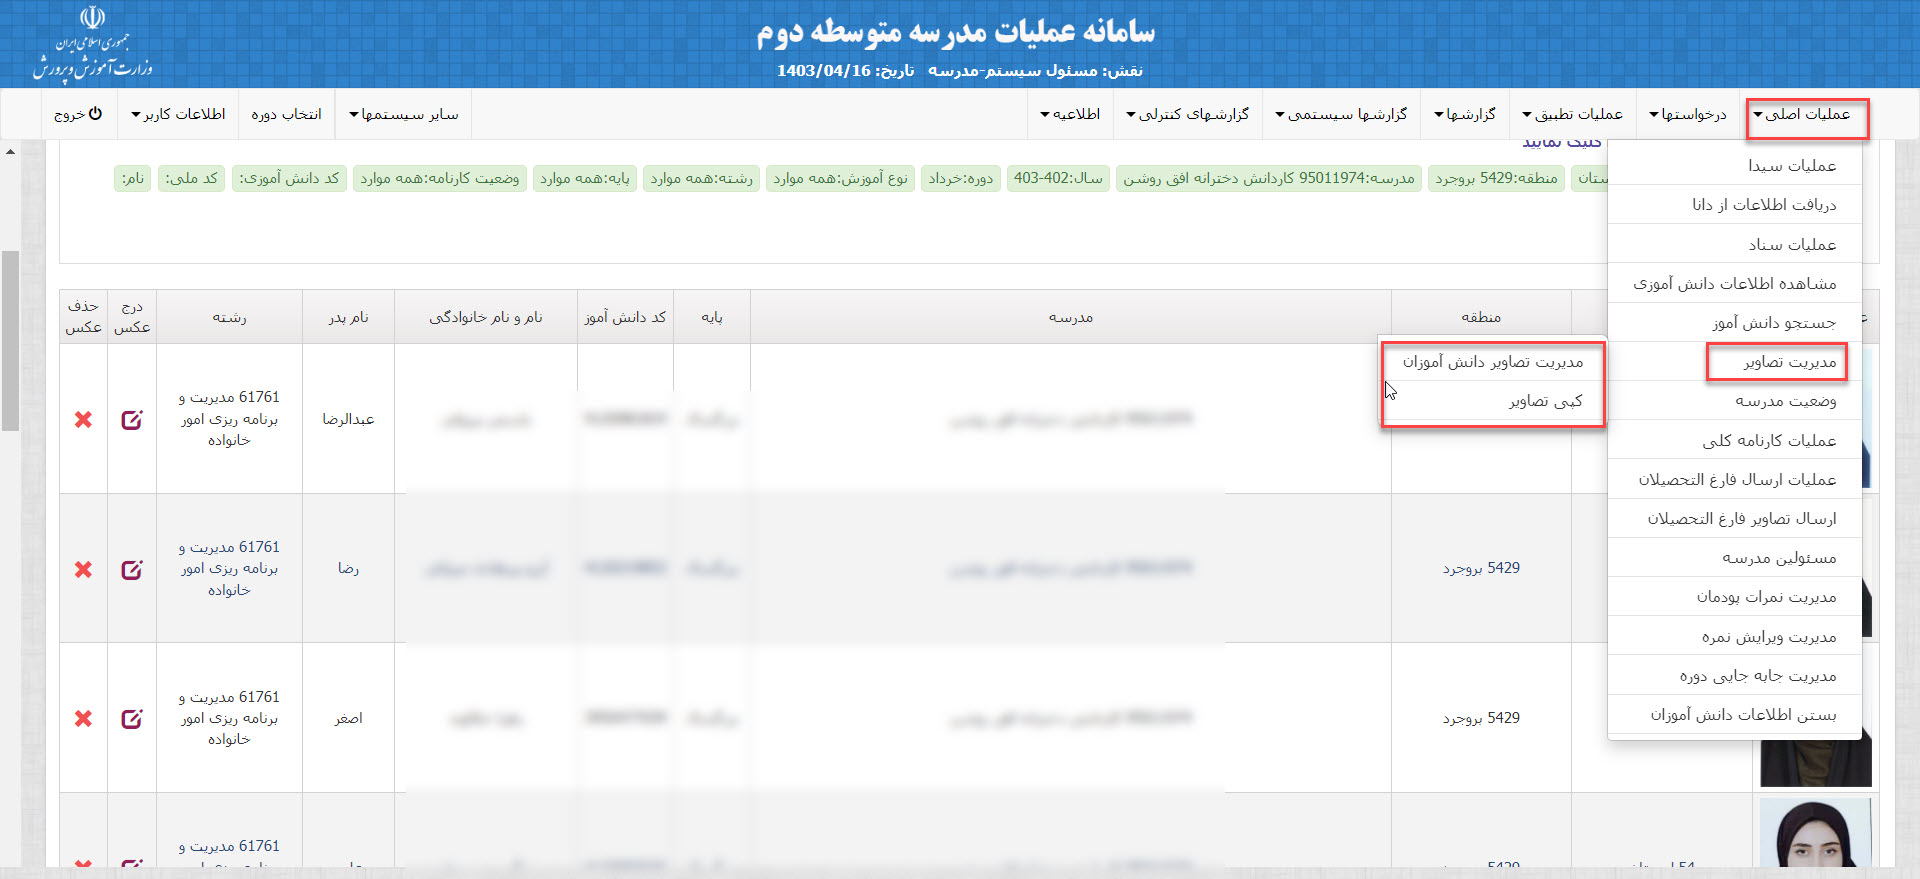
Task: Click the red X delete icon in the third row
Action: tap(83, 719)
